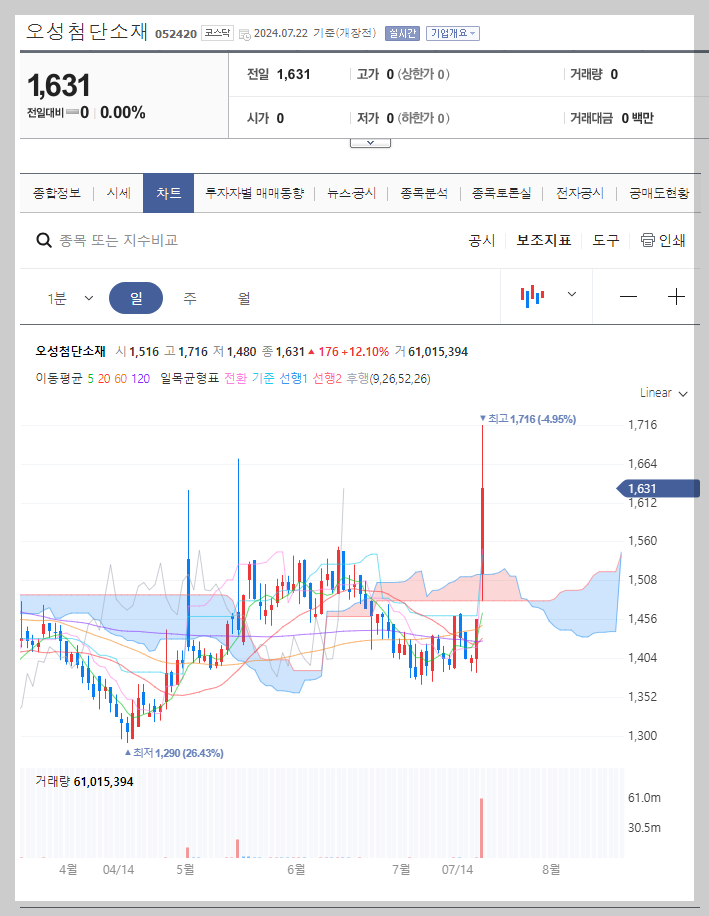
Task: Expand the 기업개요 company overview dropdown
Action: [x=452, y=33]
